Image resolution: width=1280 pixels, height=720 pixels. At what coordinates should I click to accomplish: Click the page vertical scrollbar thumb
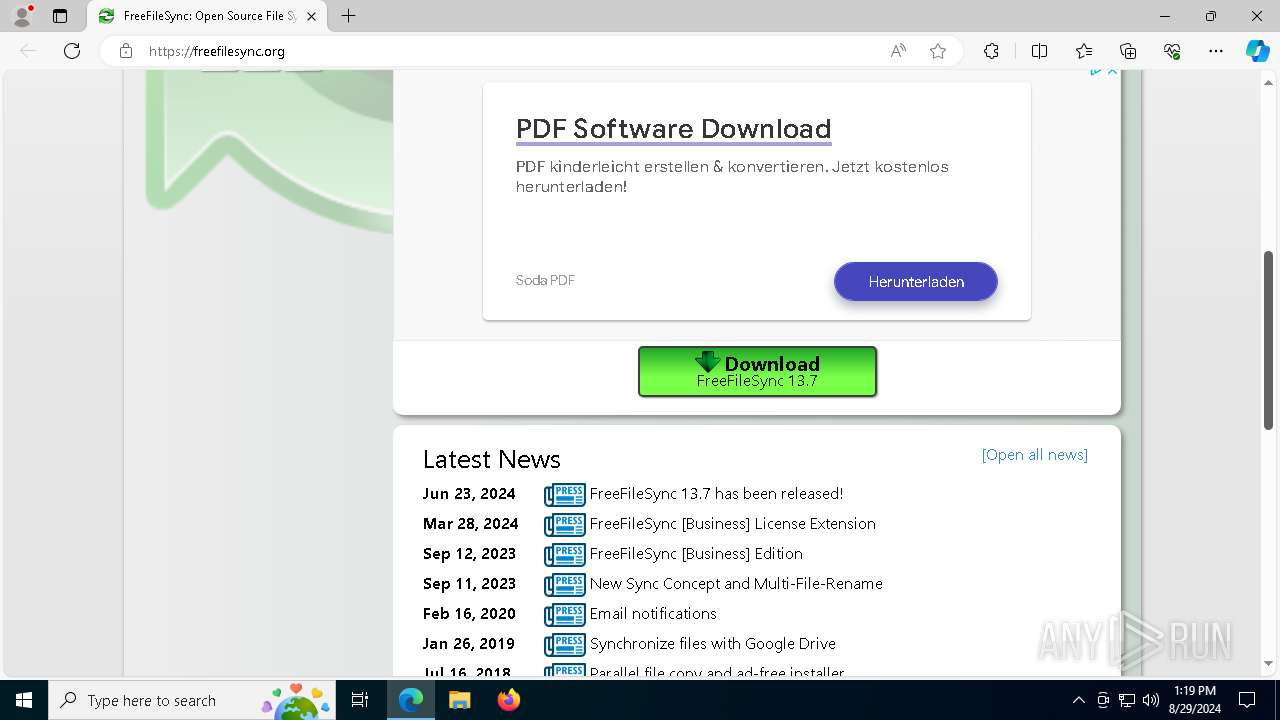tap(1269, 340)
